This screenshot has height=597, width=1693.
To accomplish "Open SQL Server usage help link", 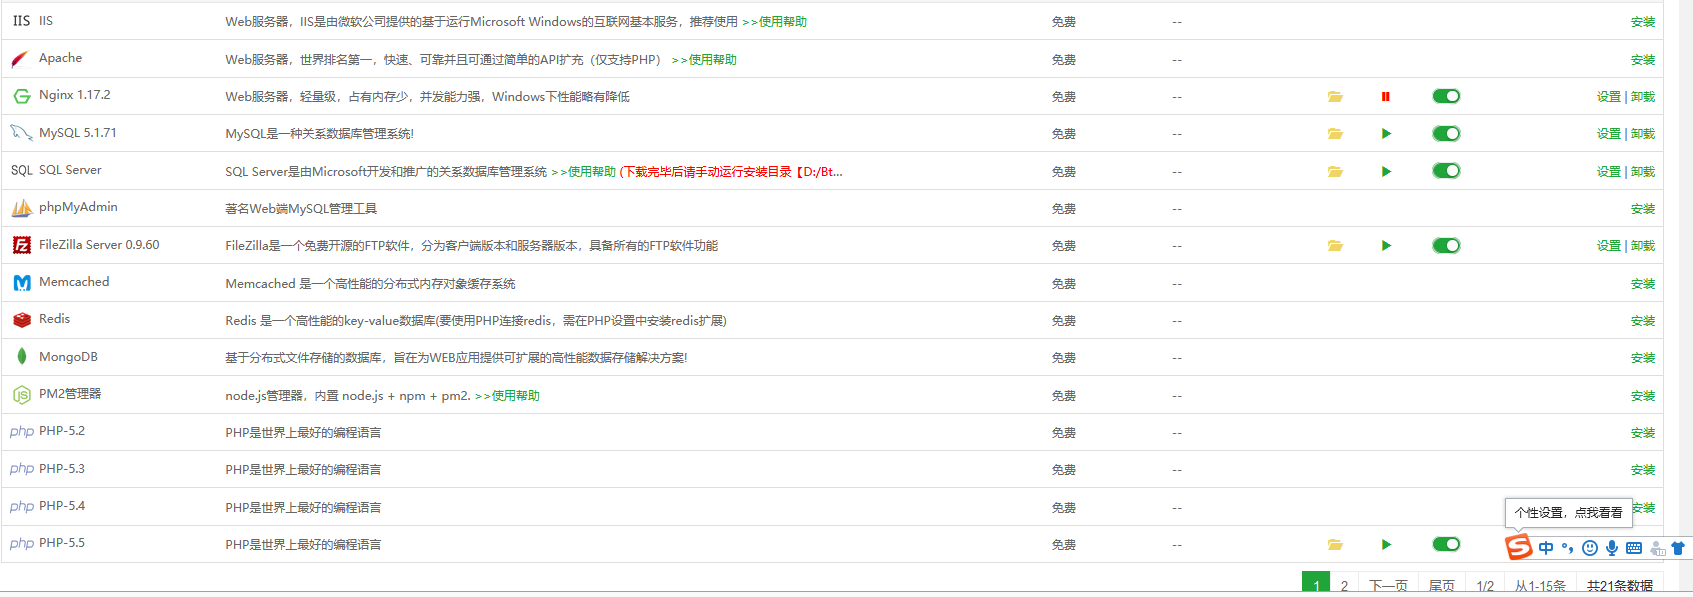I will 583,172.
